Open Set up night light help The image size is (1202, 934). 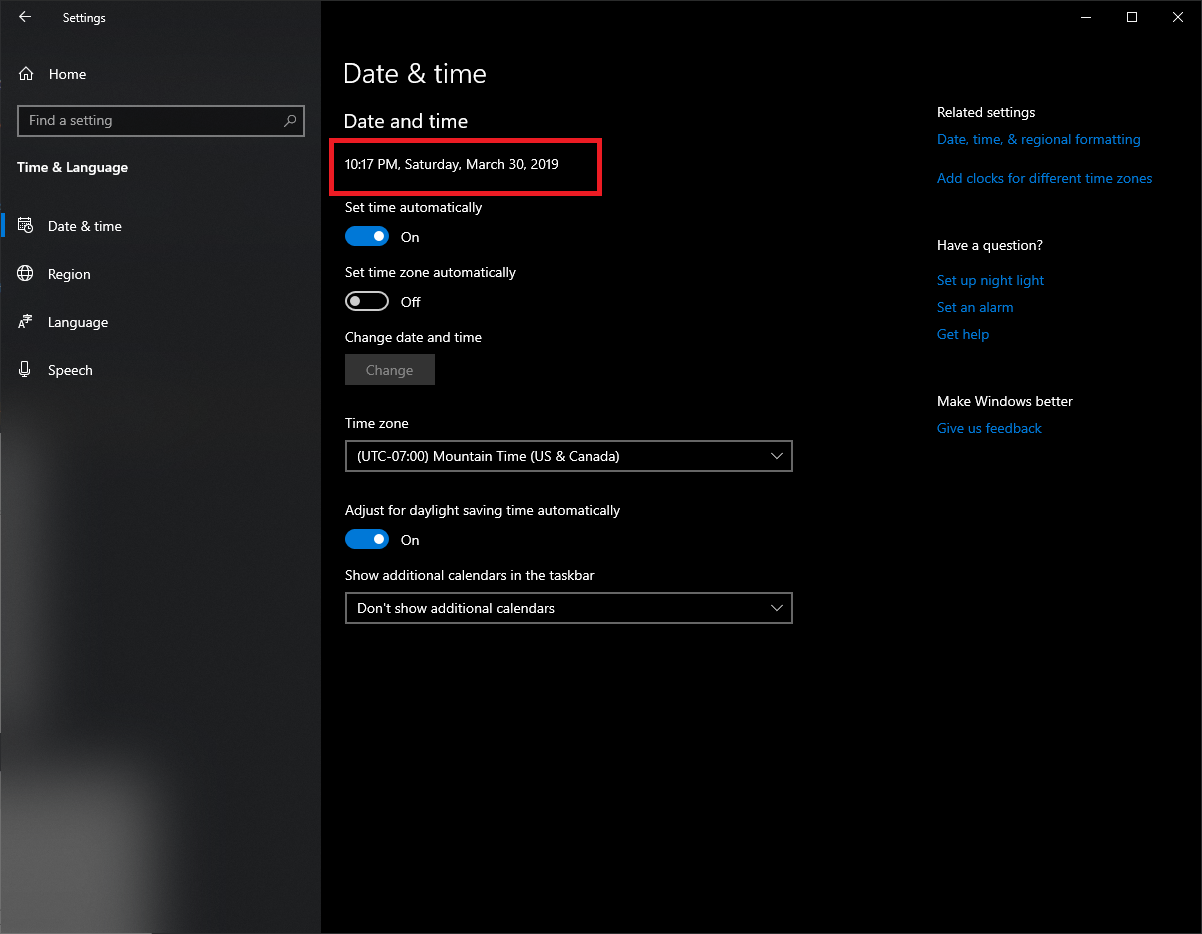coord(990,281)
